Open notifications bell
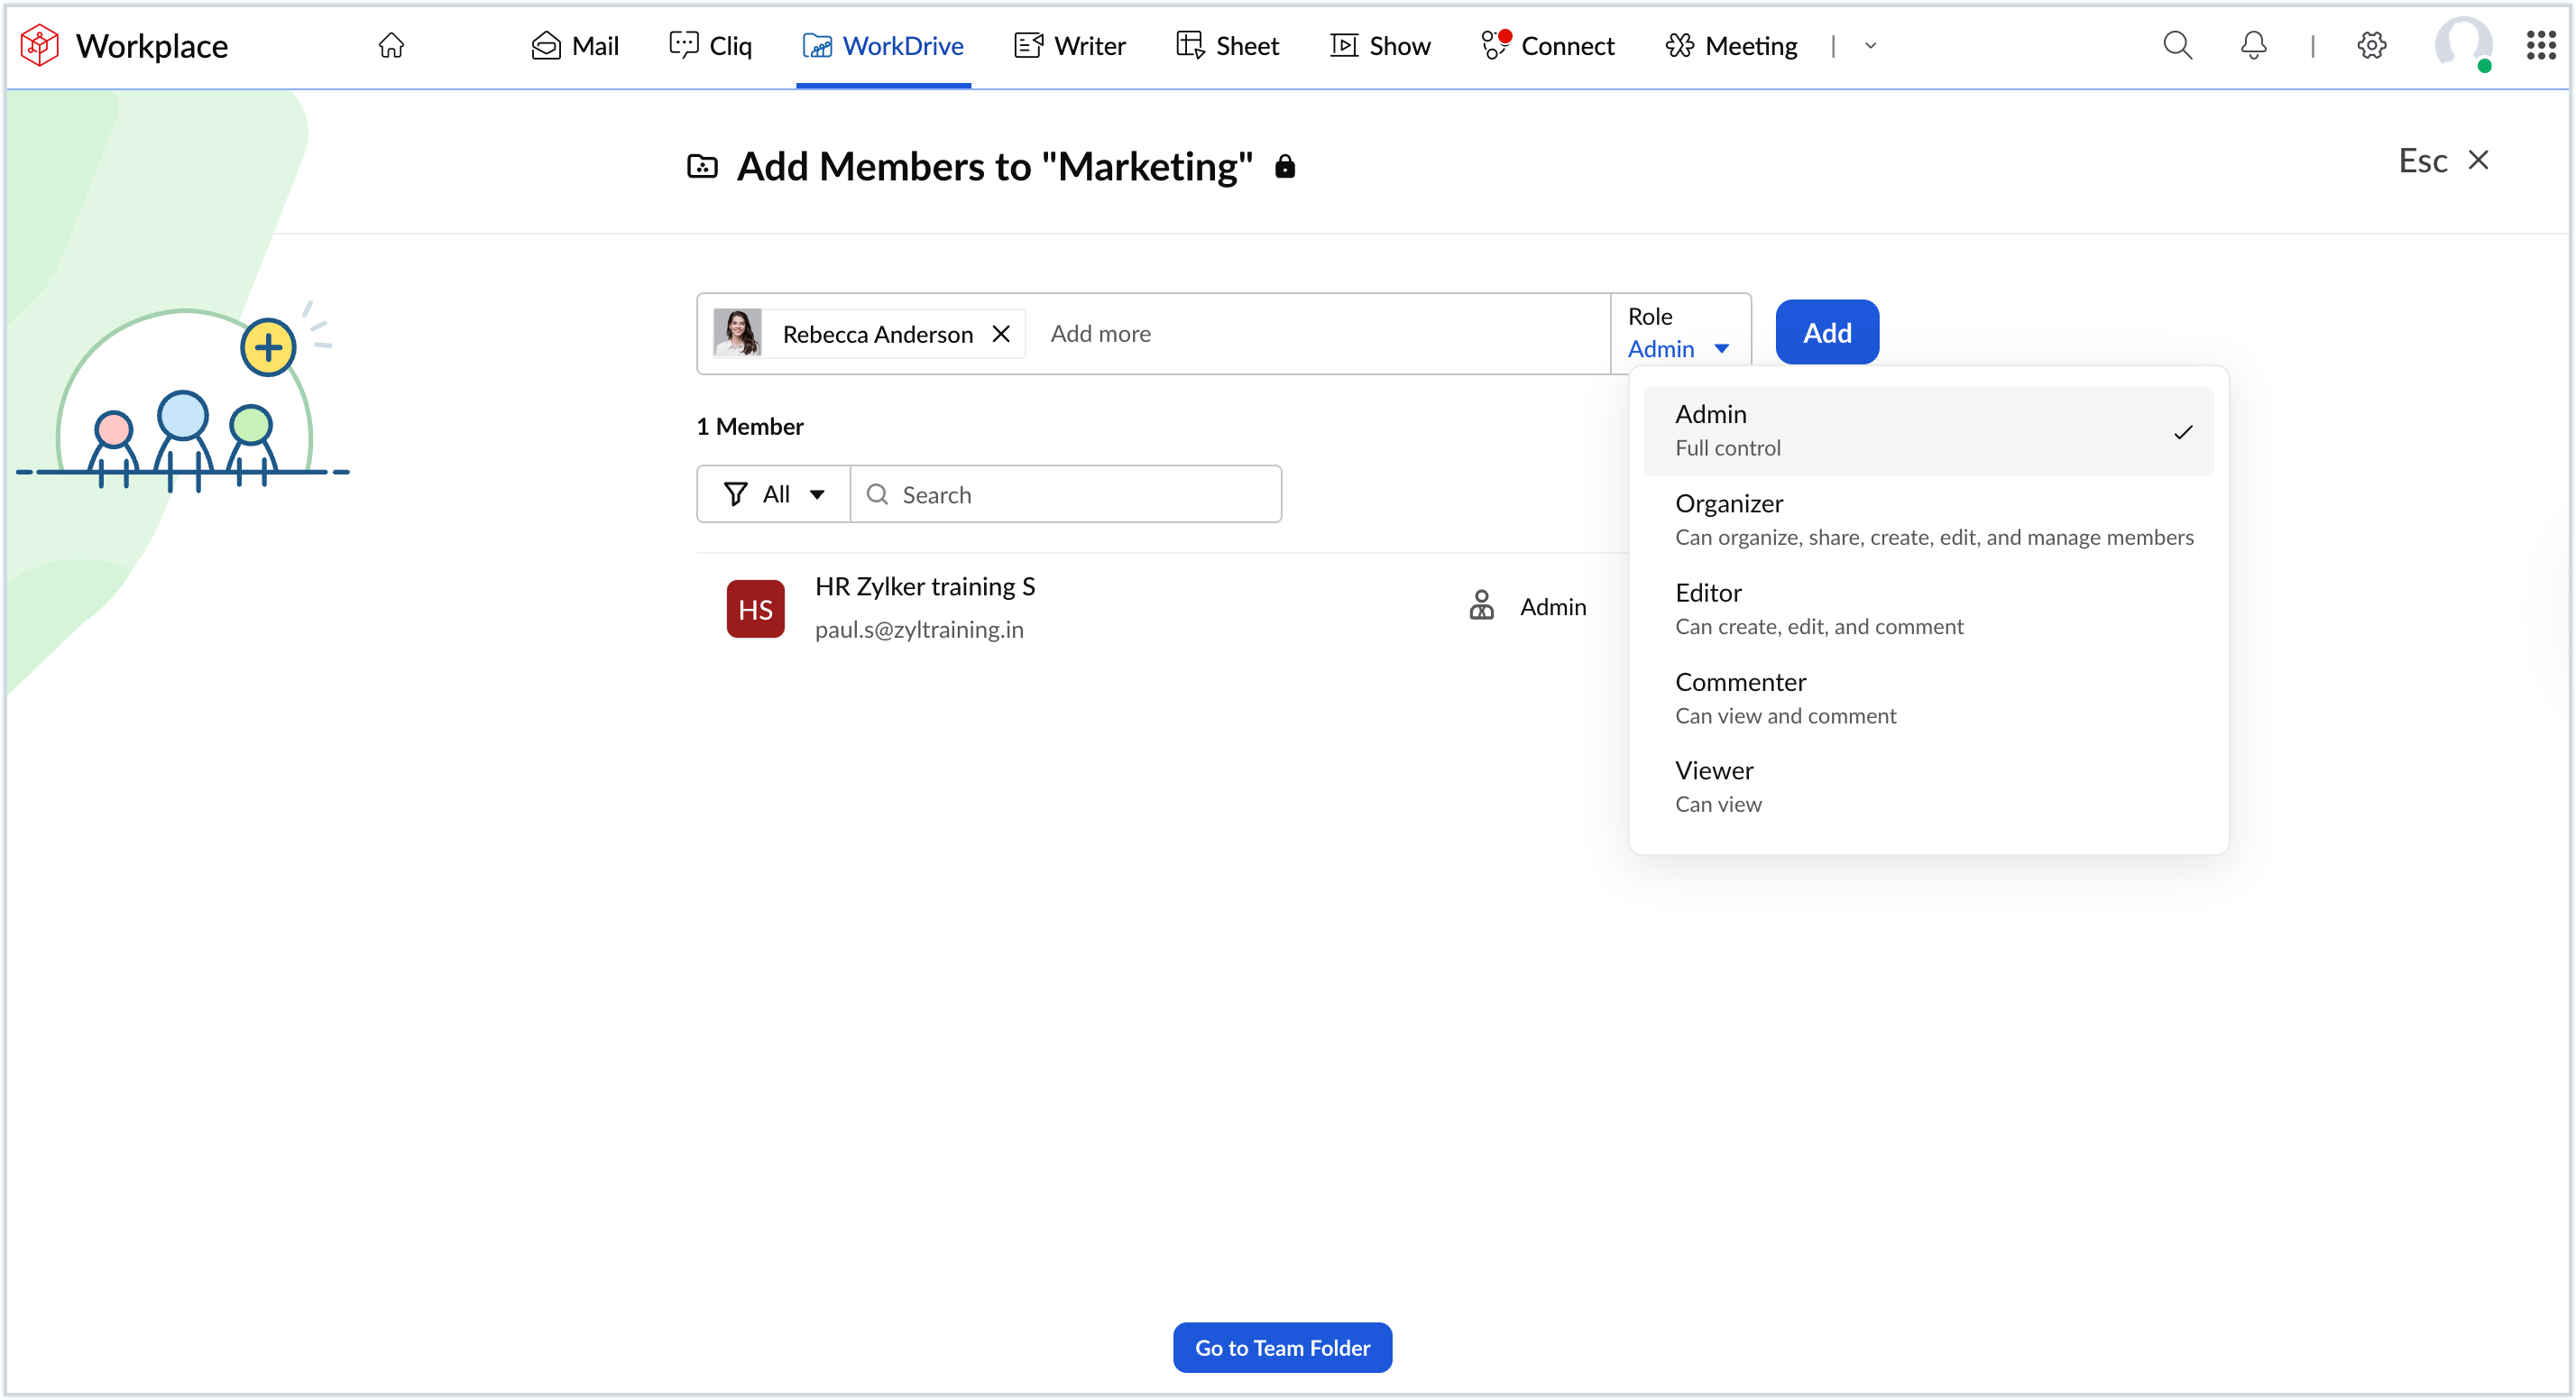This screenshot has width=2576, height=1400. tap(2253, 46)
